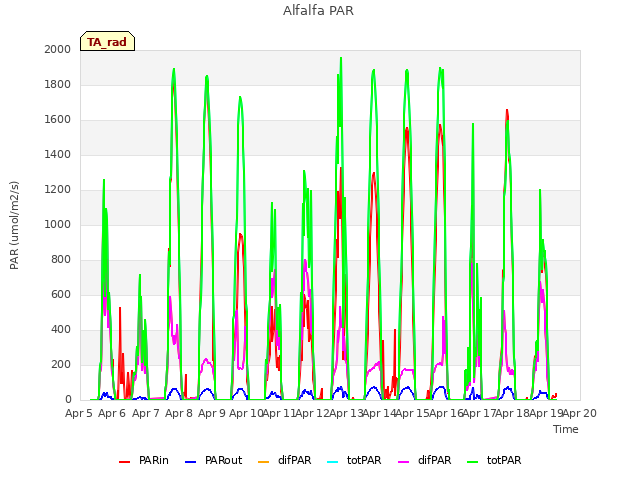
Task: Click the 400 y-axis tick label
Action: pos(61,329)
